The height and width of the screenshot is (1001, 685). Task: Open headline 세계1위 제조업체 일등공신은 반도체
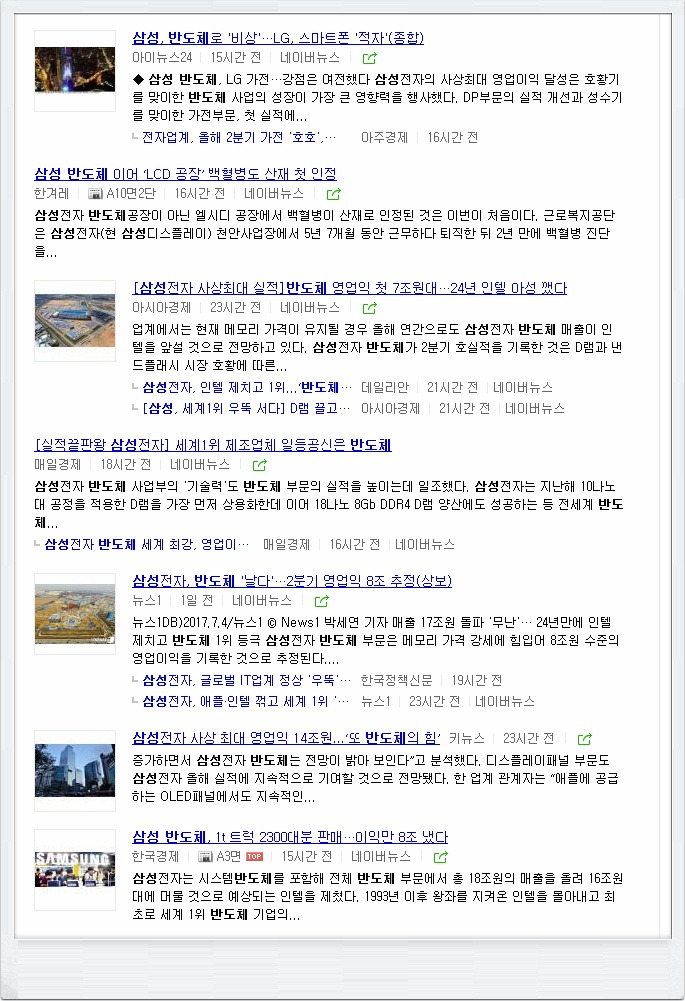click(x=213, y=445)
